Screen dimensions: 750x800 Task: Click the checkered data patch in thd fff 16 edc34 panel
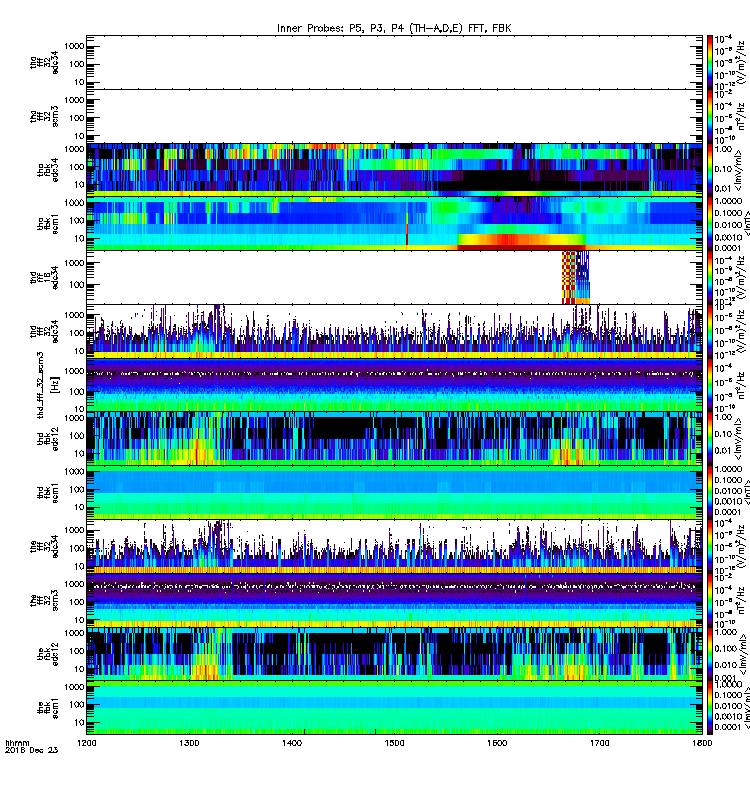coord(576,278)
